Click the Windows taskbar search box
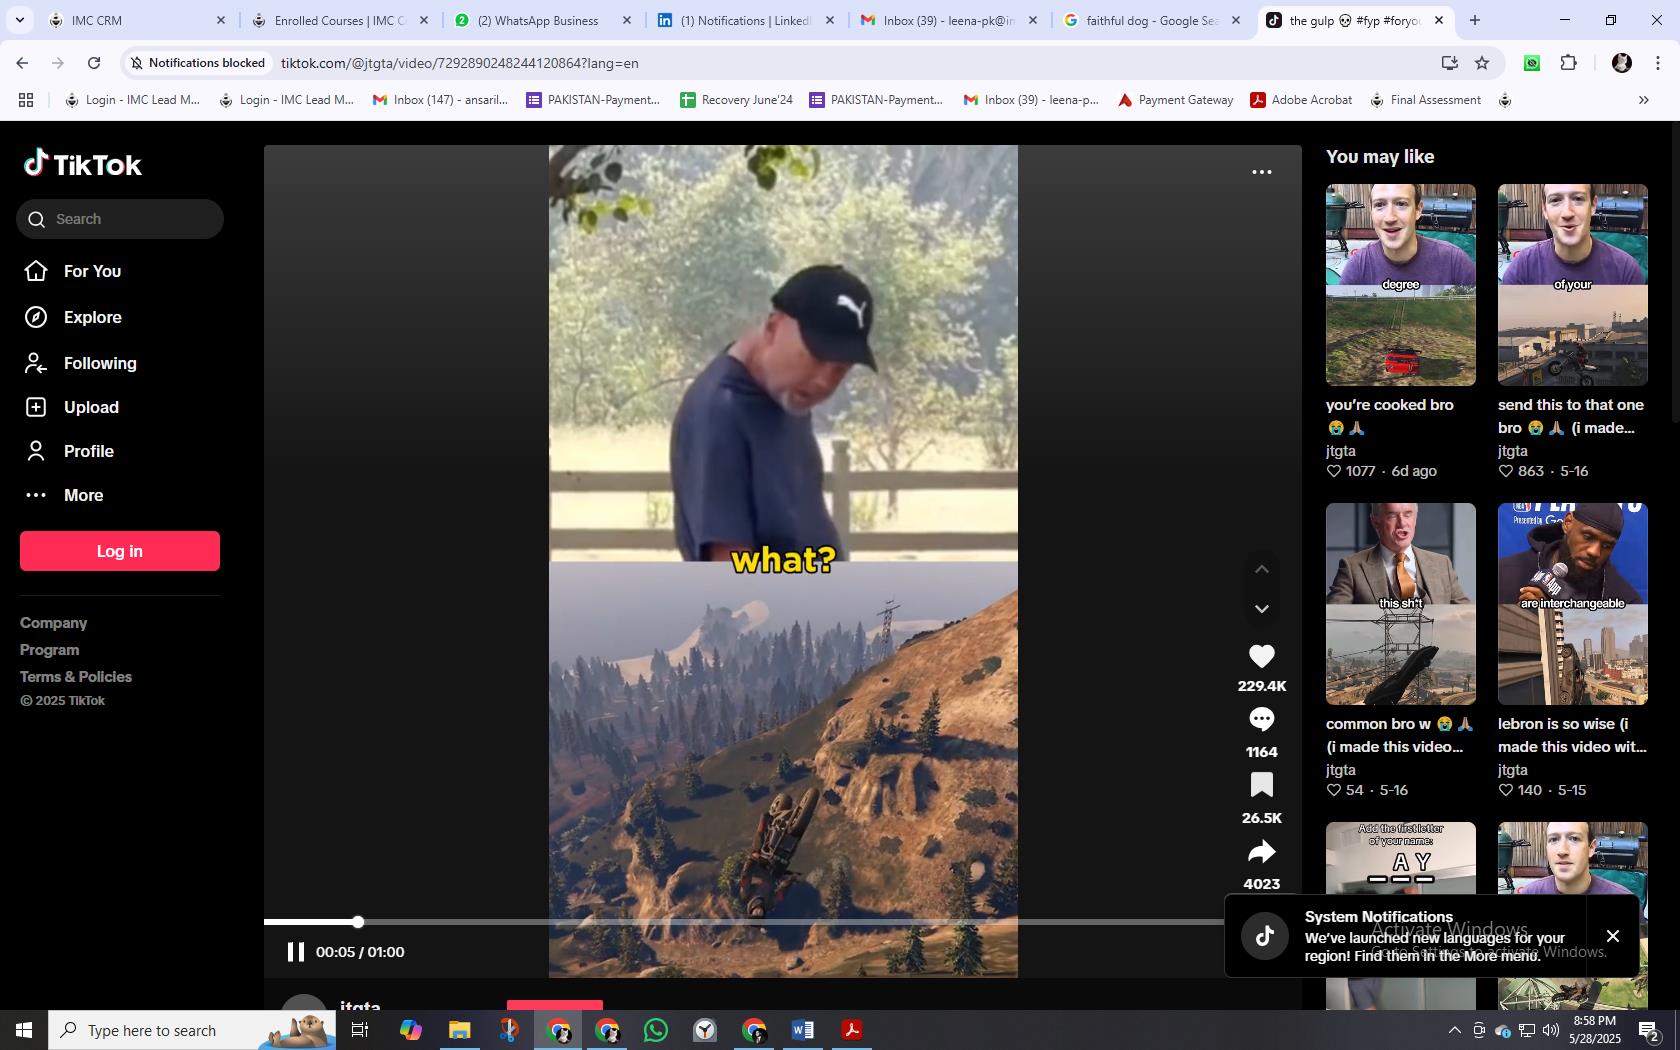 [192, 1030]
